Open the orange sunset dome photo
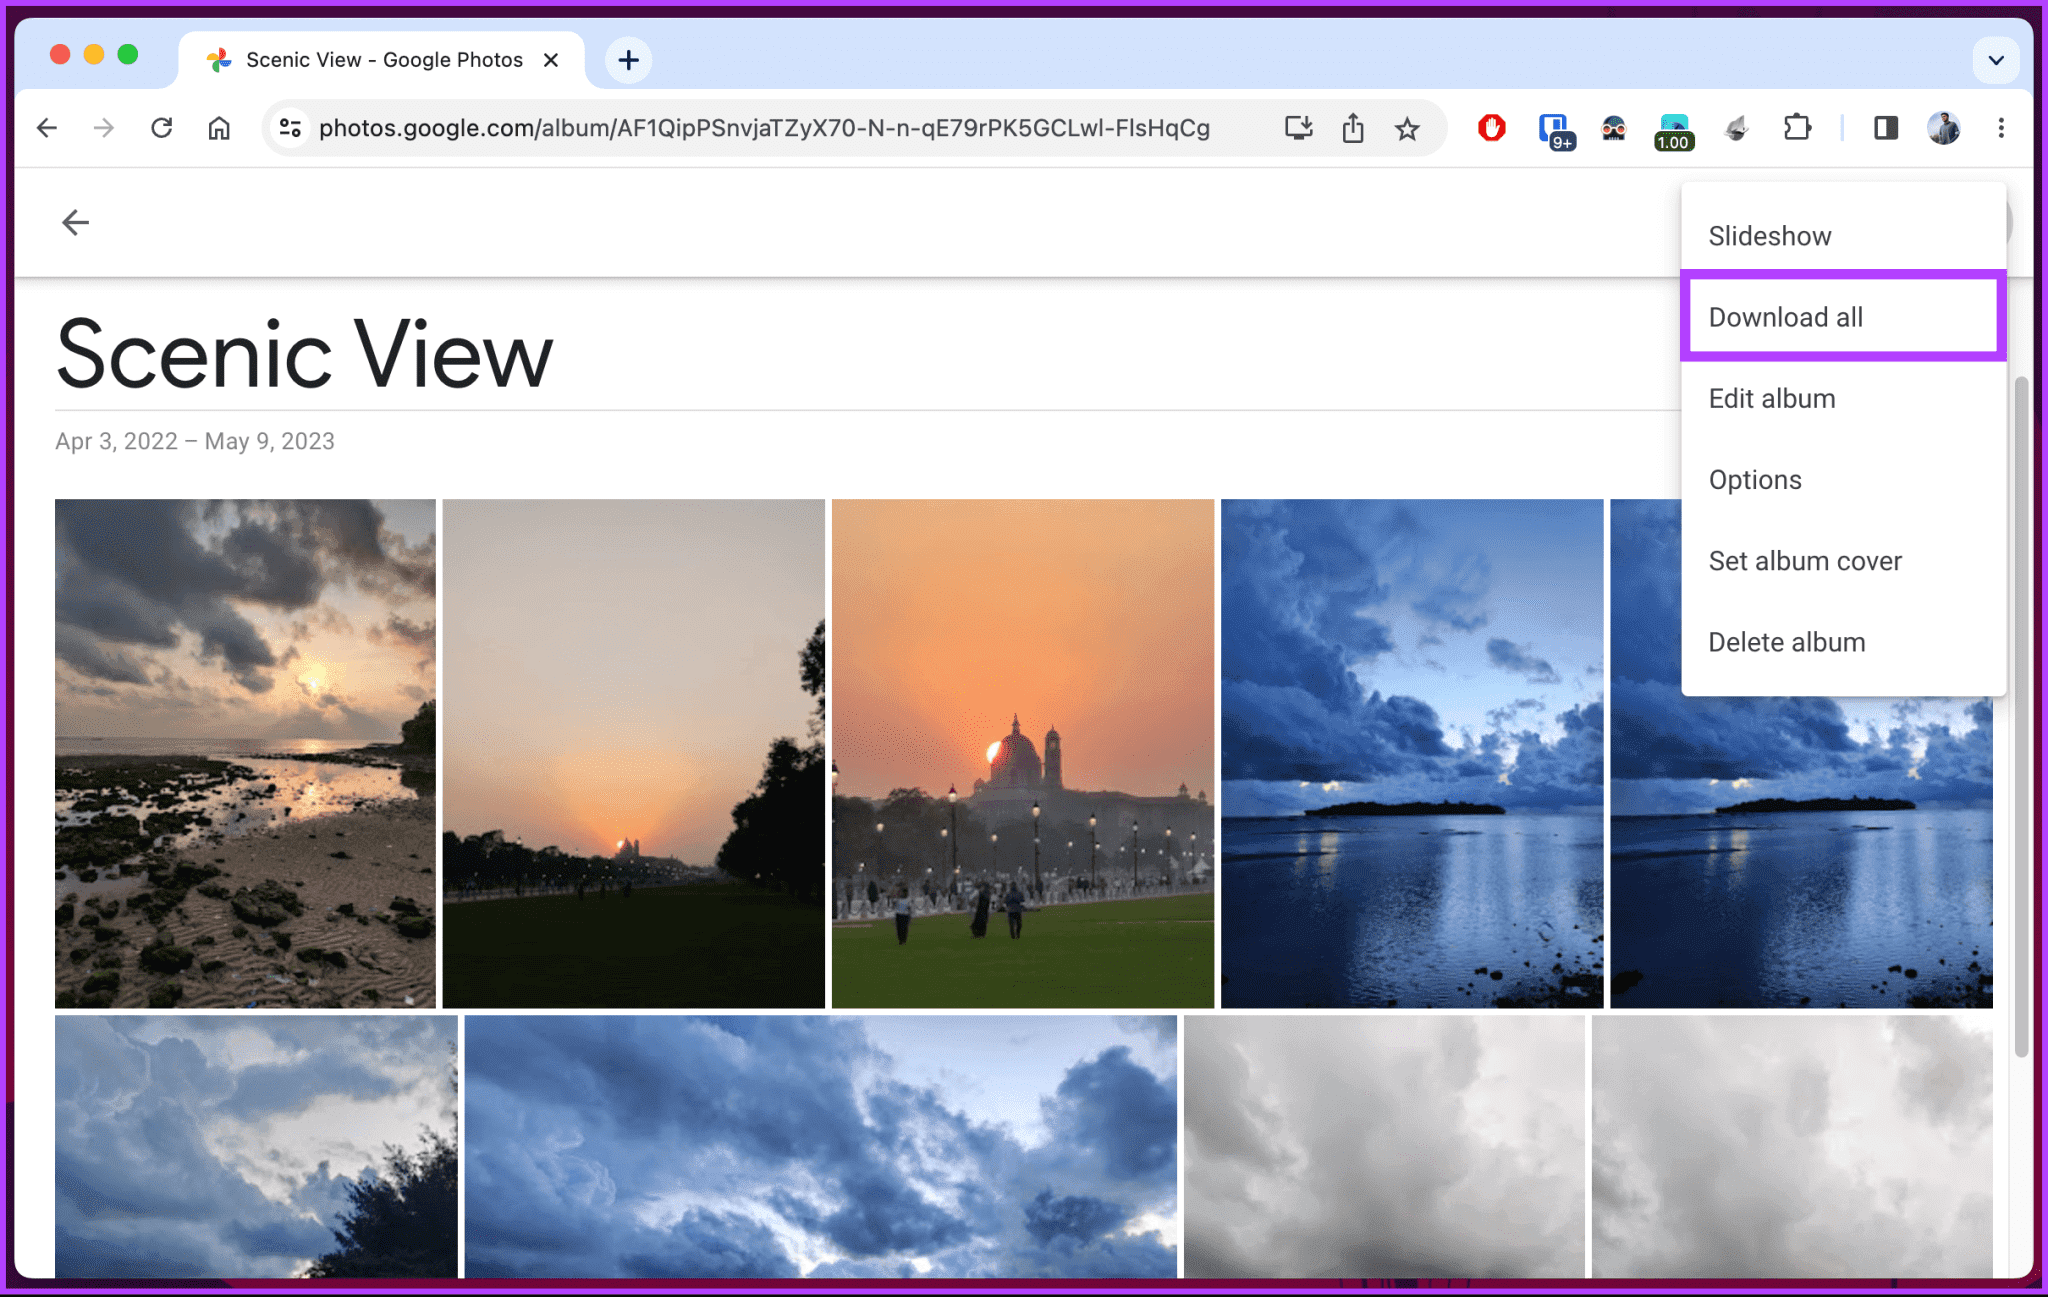This screenshot has width=2048, height=1297. pyautogui.click(x=1022, y=752)
